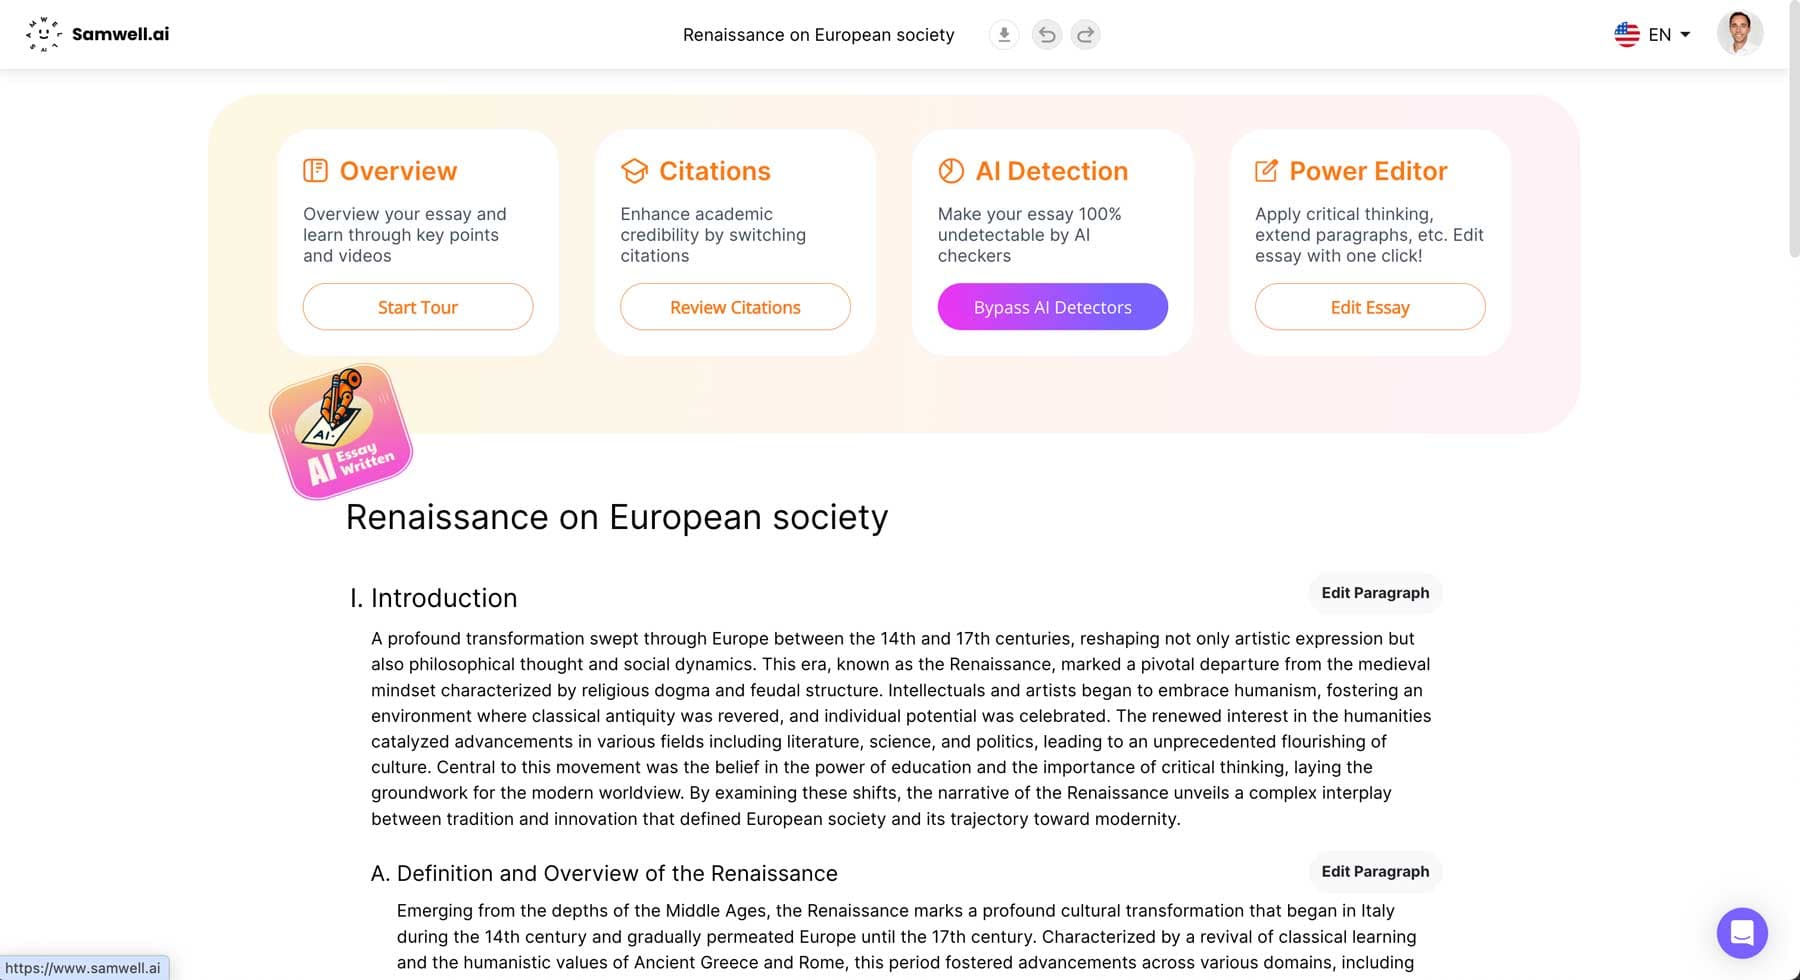The image size is (1800, 980).
Task: Click the US flag icon
Action: (1627, 34)
